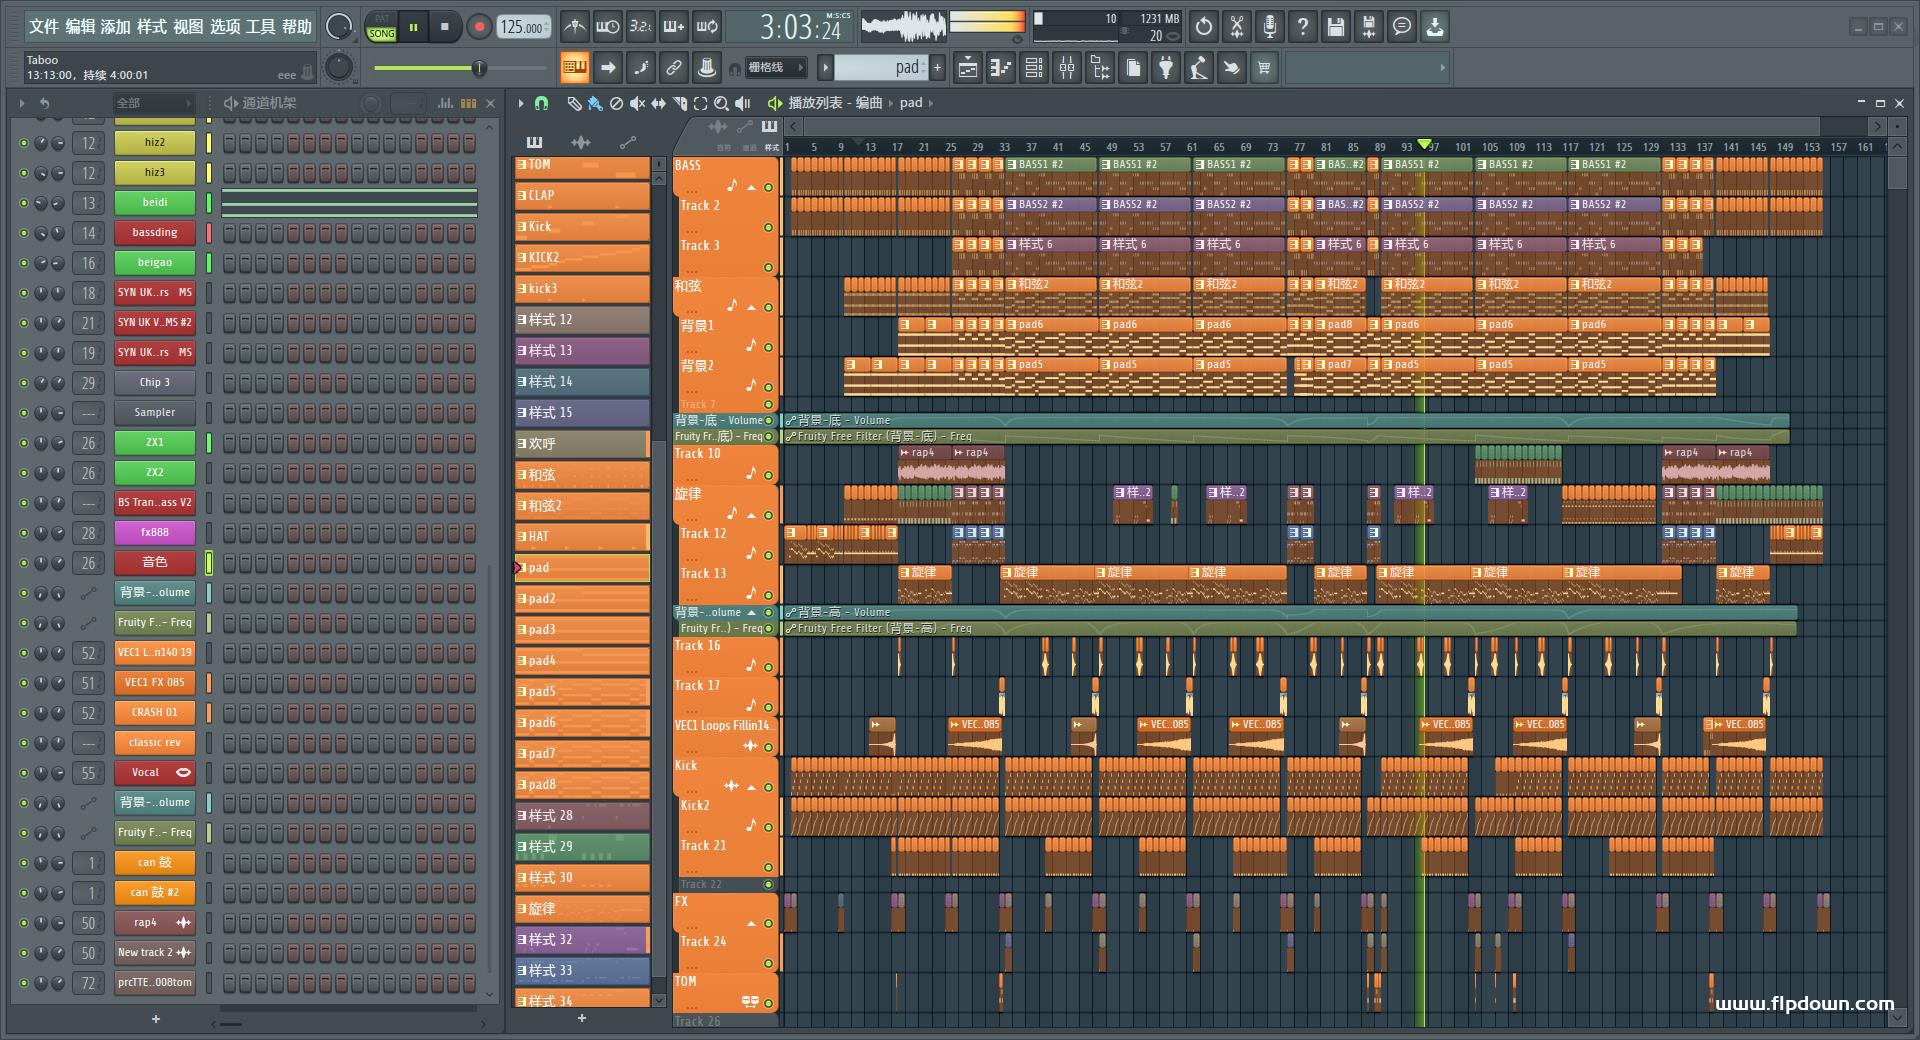Open the browser view icon
The width and height of the screenshot is (1920, 1040).
tap(1100, 68)
